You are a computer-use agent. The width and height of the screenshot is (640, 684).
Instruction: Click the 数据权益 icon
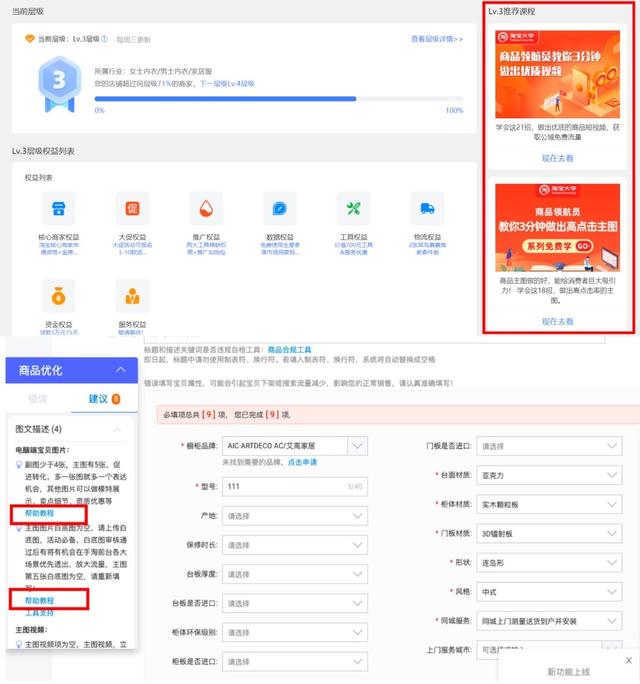click(280, 209)
